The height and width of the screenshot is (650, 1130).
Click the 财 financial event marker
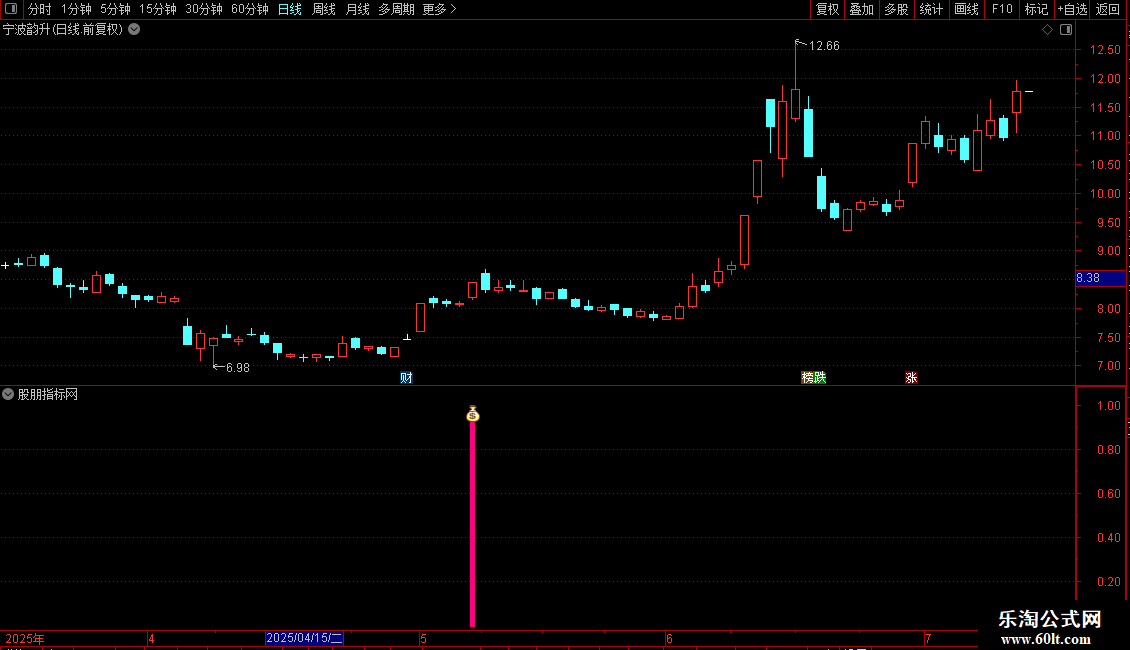point(406,378)
